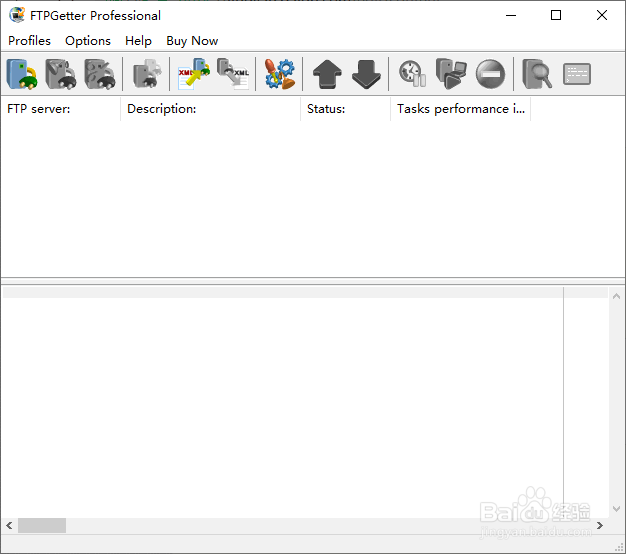Viewport: 626px width, 554px height.
Task: Click the FTP server column header
Action: click(x=60, y=109)
